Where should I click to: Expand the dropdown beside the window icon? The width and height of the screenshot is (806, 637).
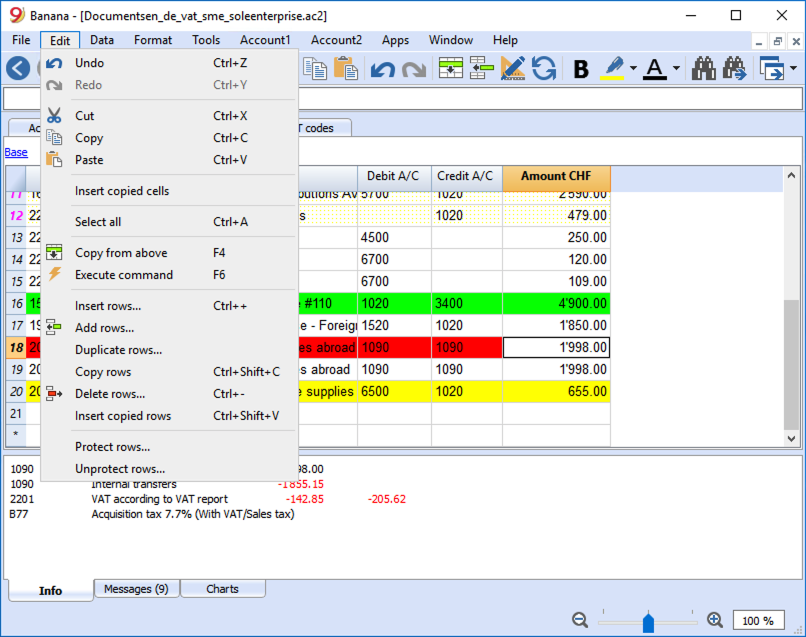tap(793, 68)
